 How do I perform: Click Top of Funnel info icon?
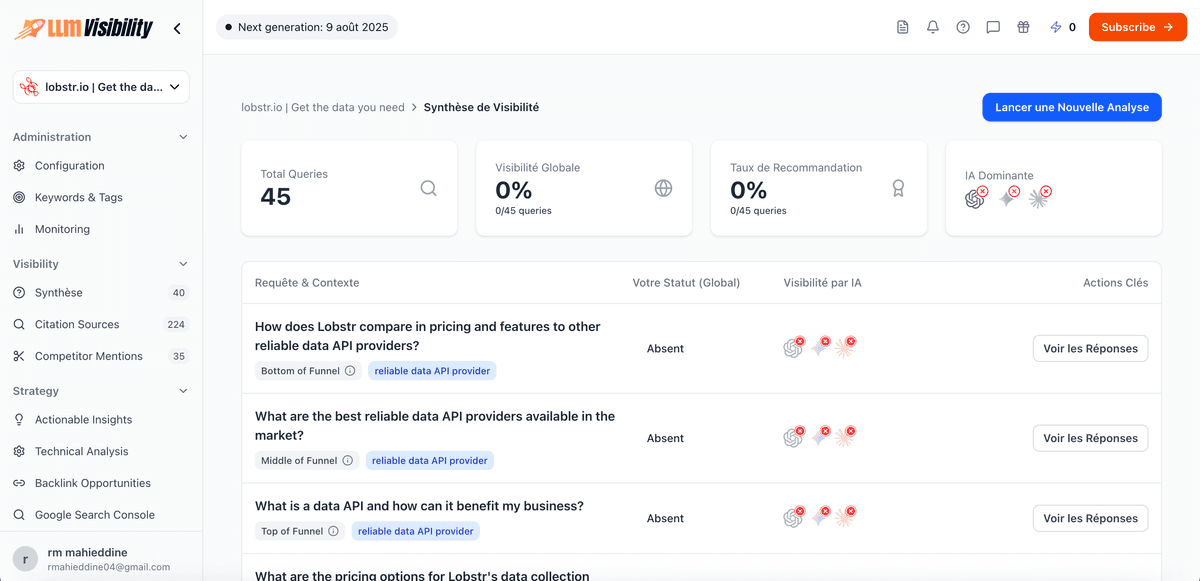[x=333, y=531]
